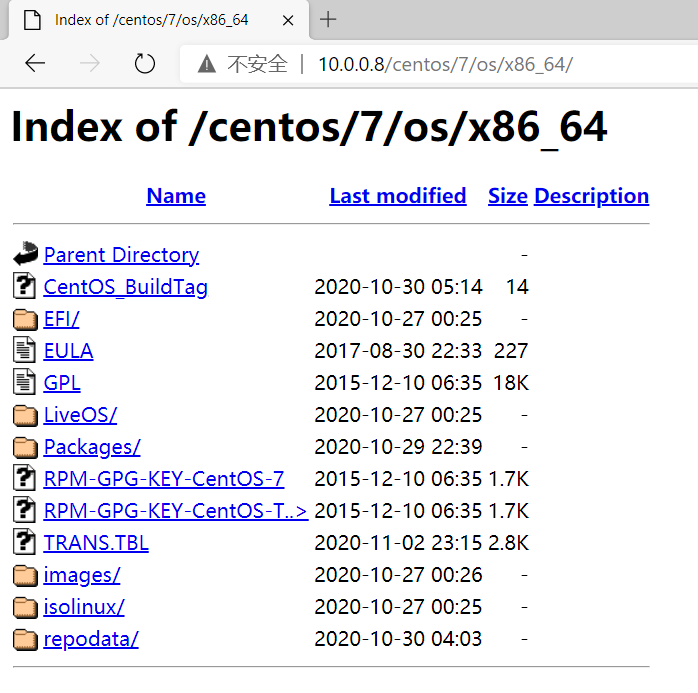The width and height of the screenshot is (698, 693).
Task: Click the TRANS.TBL size value 2.8K
Action: (x=508, y=543)
